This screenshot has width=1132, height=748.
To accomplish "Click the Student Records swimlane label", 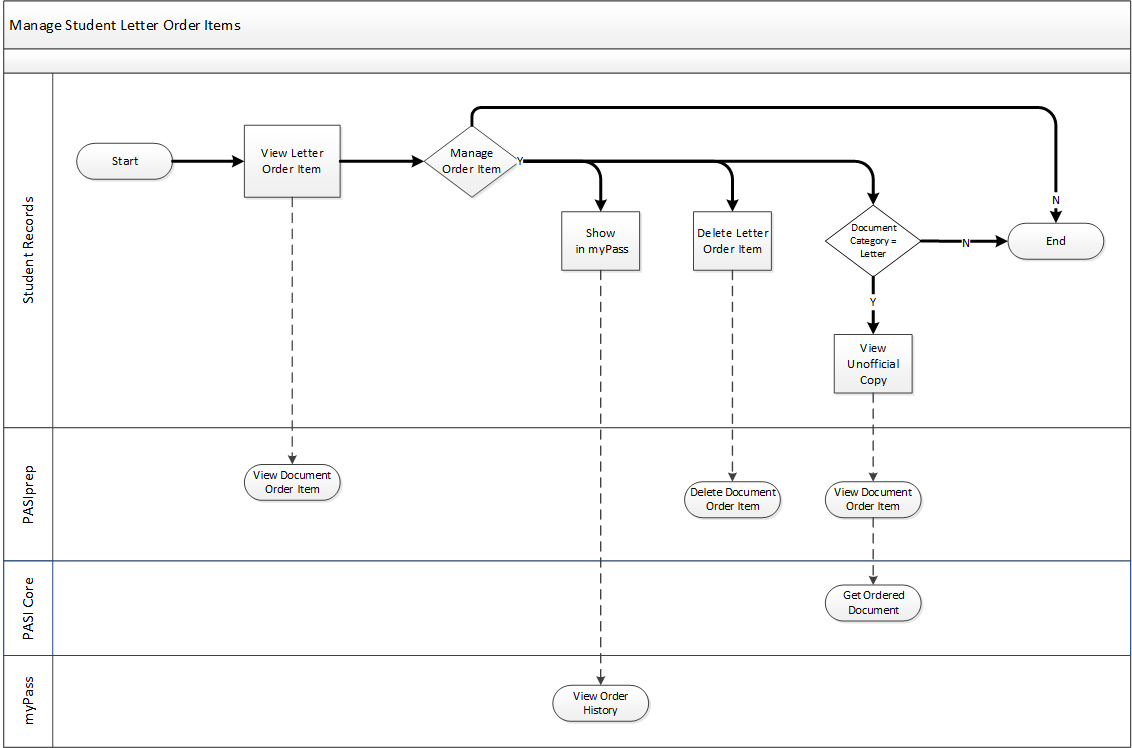I will pos(29,251).
